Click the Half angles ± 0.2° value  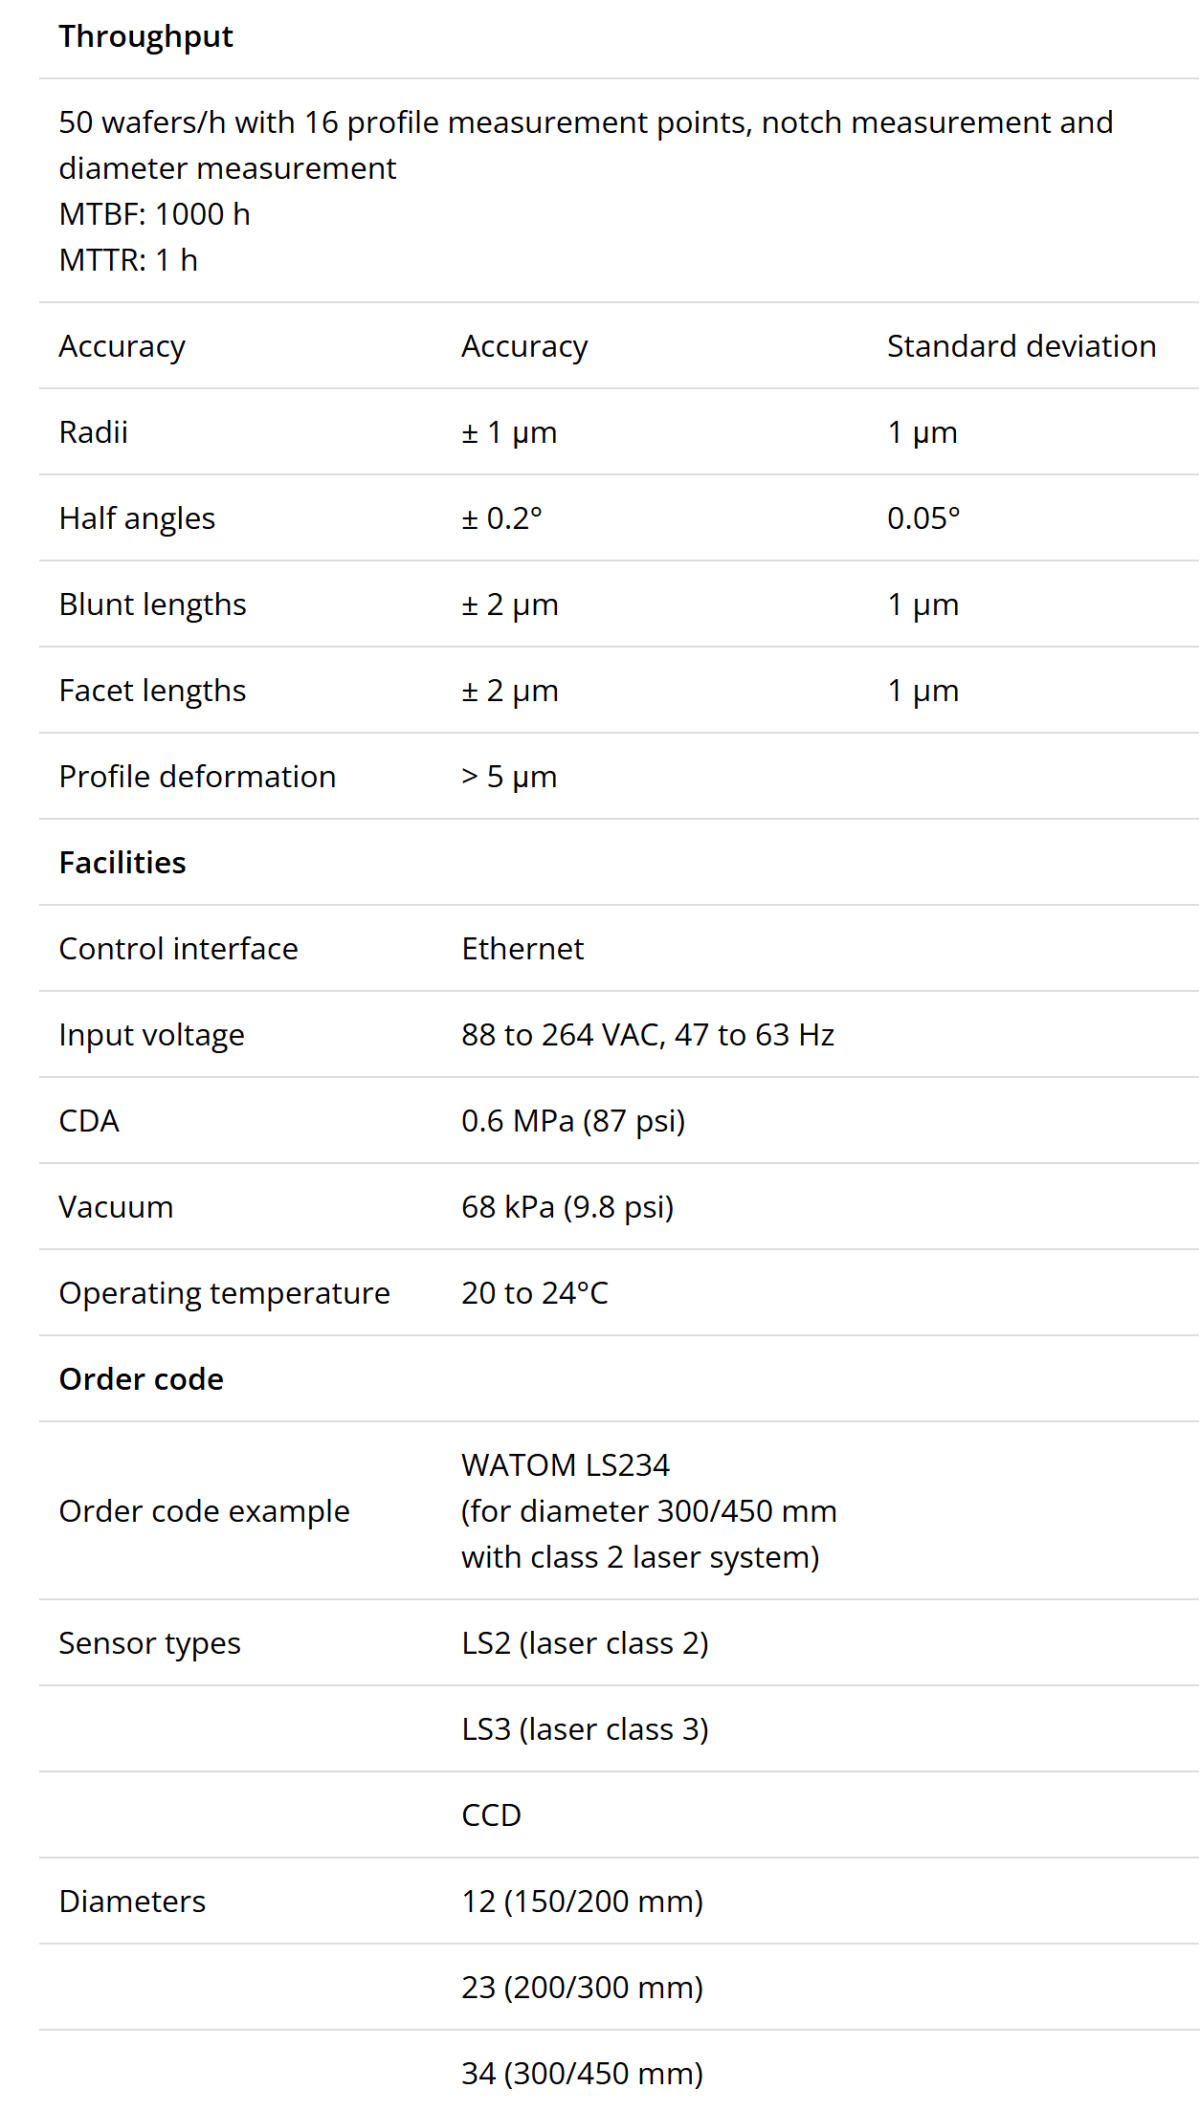(x=501, y=518)
